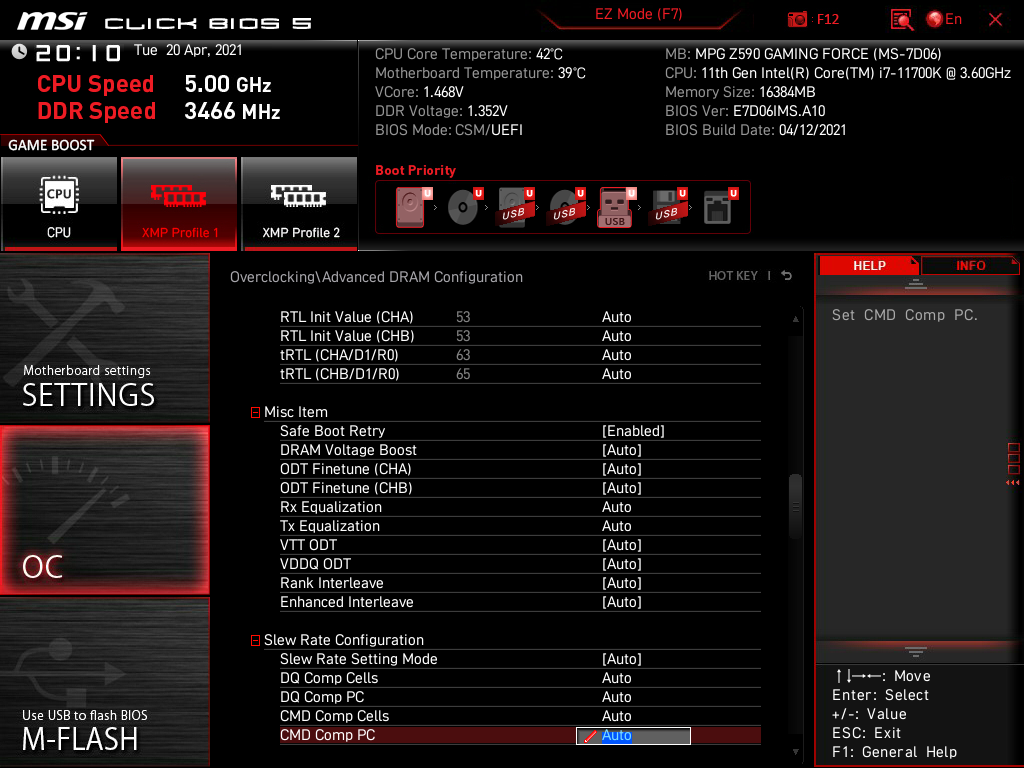Click the date Tue 20 Apr, 2021
The width and height of the screenshot is (1024, 768).
point(188,50)
